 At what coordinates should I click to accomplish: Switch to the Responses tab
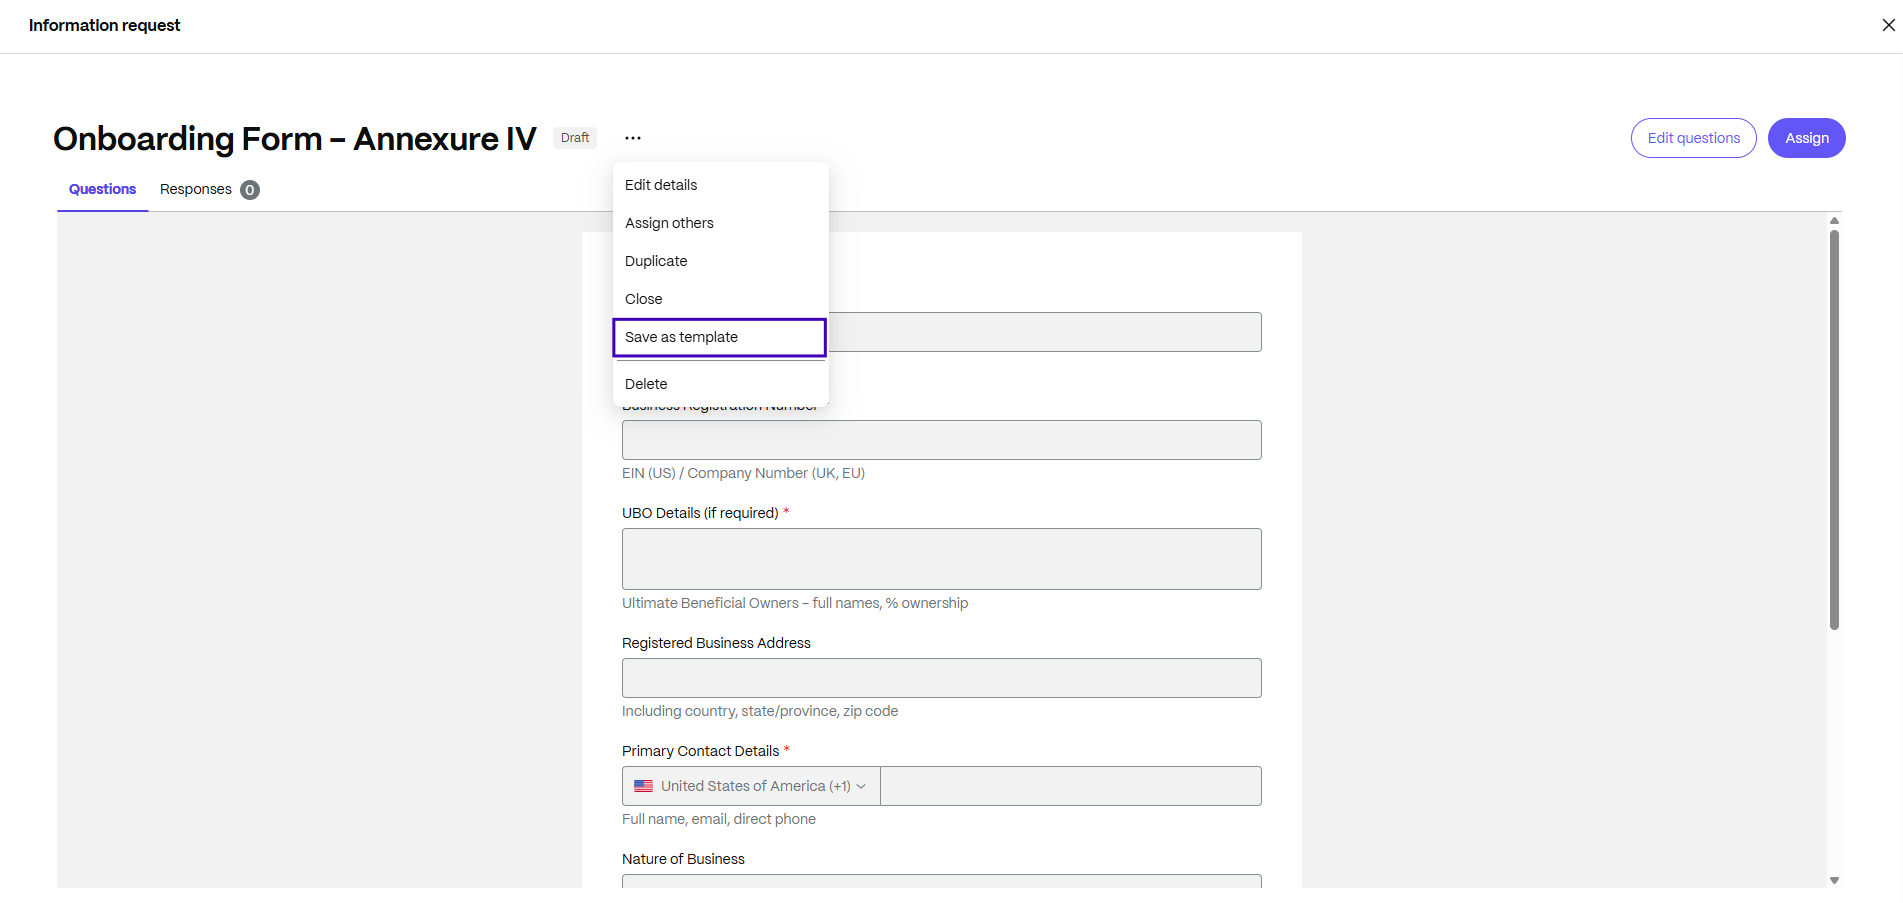point(196,189)
